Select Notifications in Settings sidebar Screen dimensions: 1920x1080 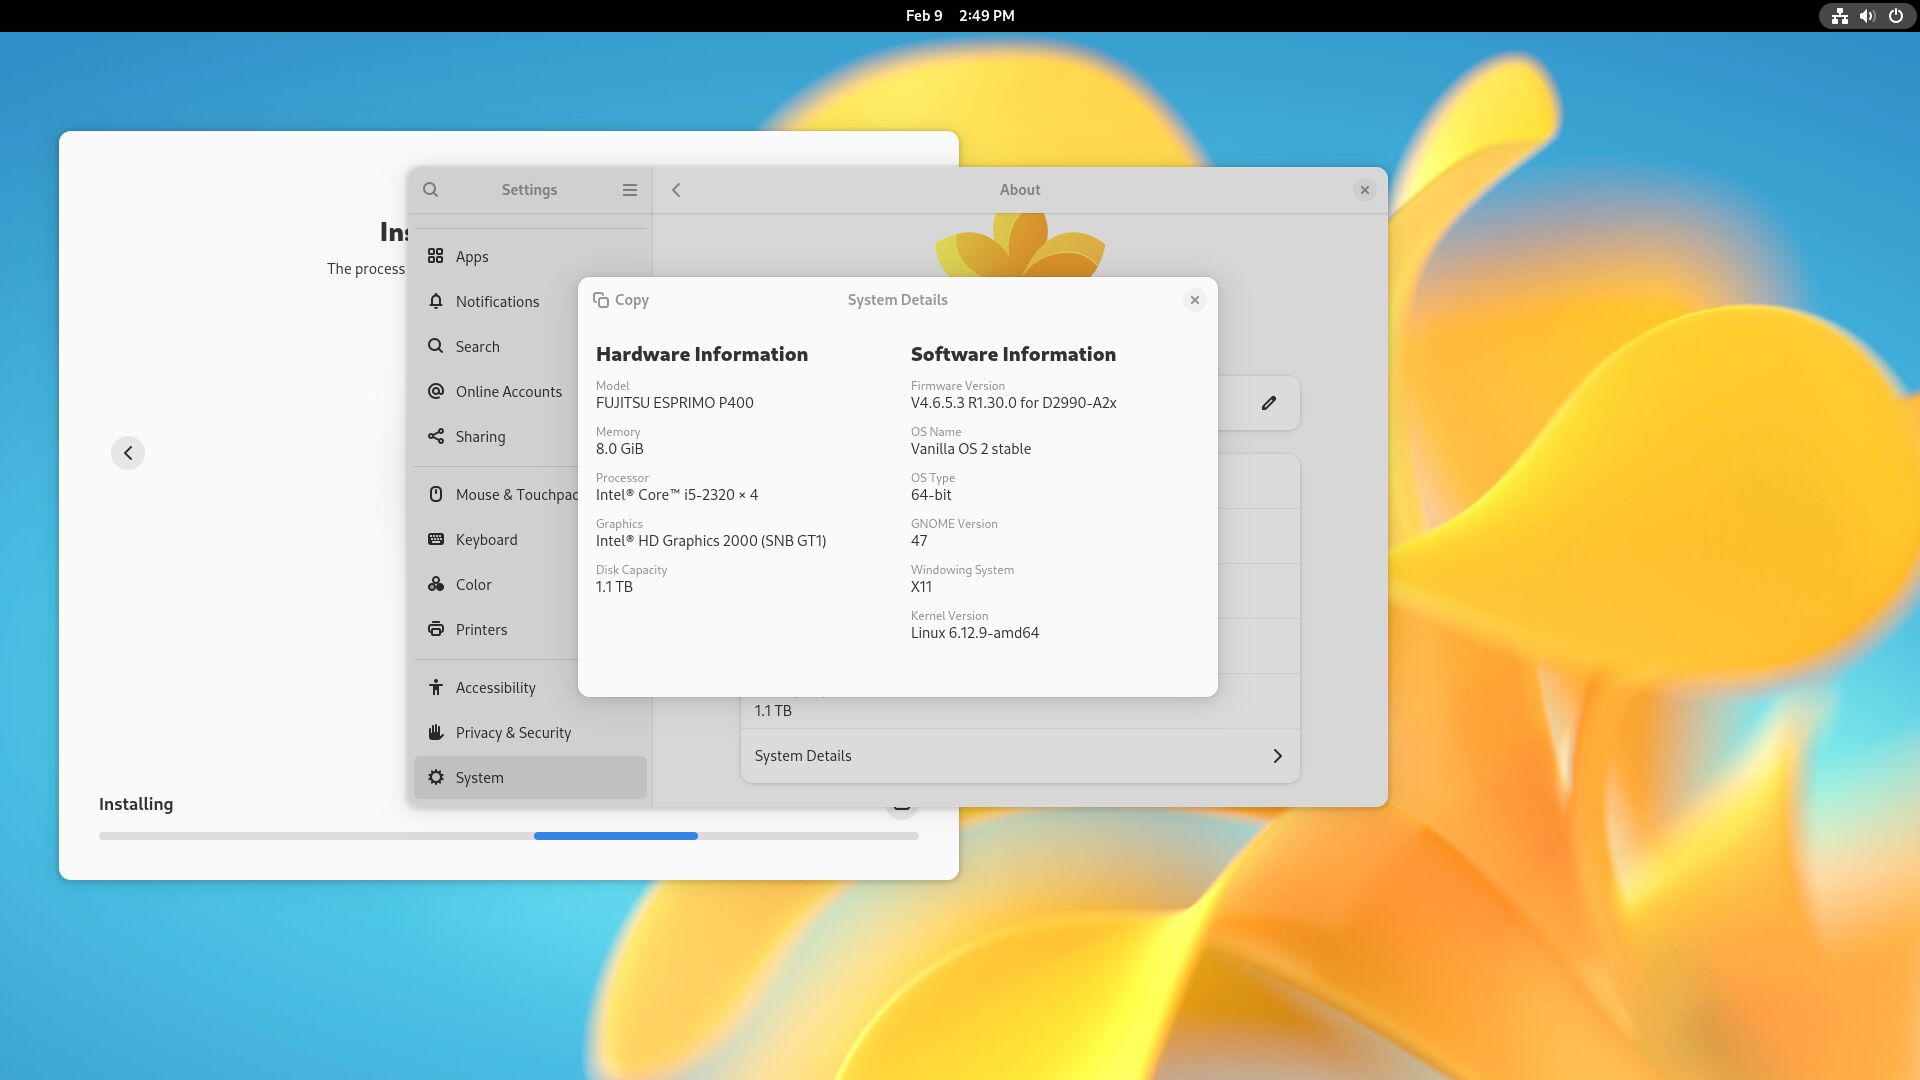[530, 301]
